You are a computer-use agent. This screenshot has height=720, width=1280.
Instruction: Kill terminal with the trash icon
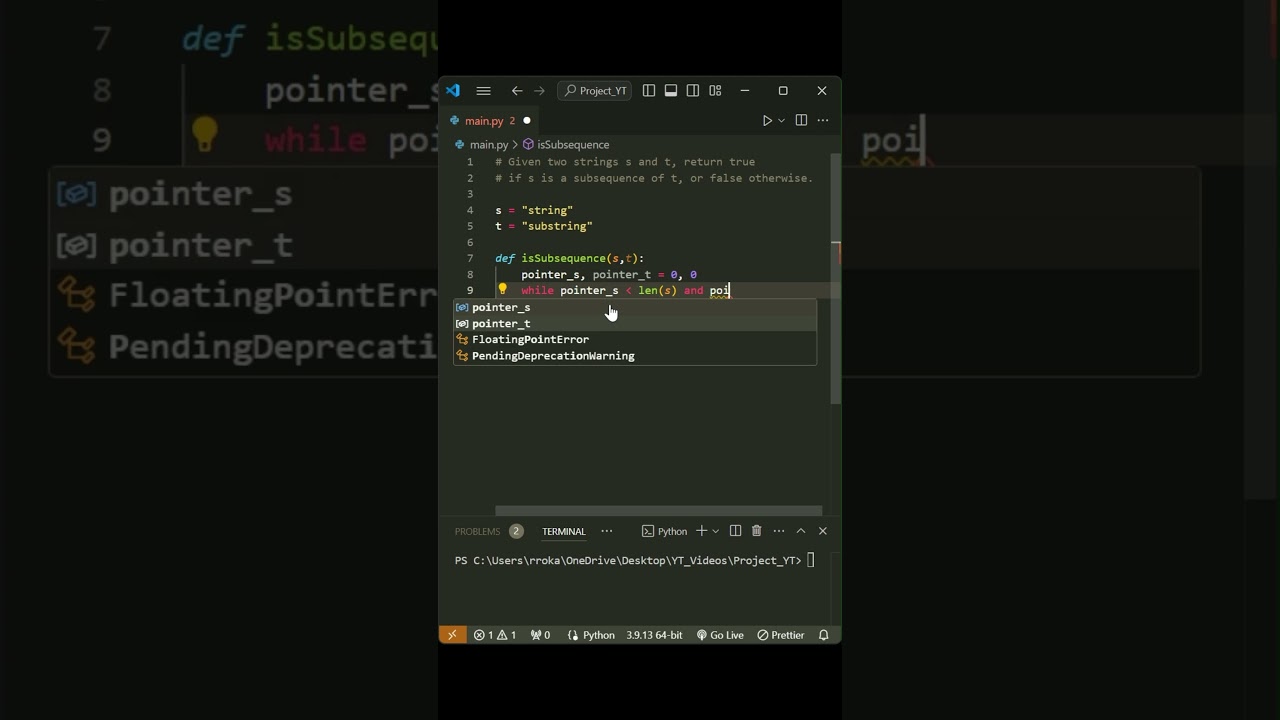pos(757,531)
